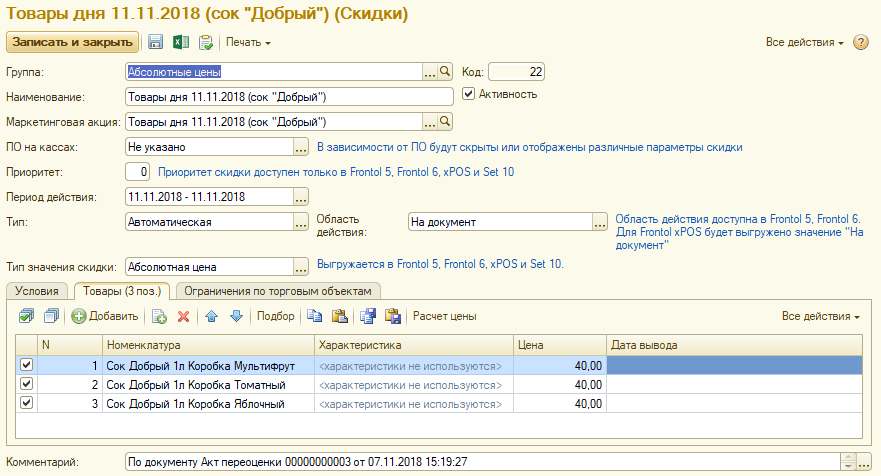Click the Наименование input field
The image size is (881, 476).
[289, 97]
